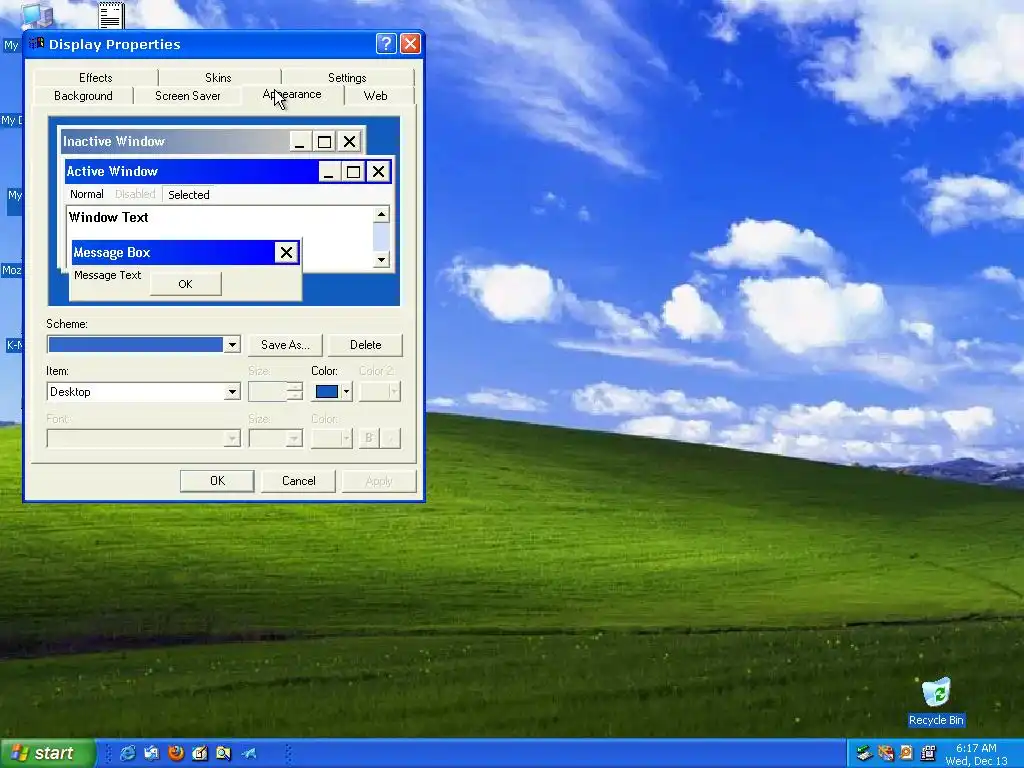1024x768 pixels.
Task: Click Selected menu item in preview
Action: [x=189, y=195]
